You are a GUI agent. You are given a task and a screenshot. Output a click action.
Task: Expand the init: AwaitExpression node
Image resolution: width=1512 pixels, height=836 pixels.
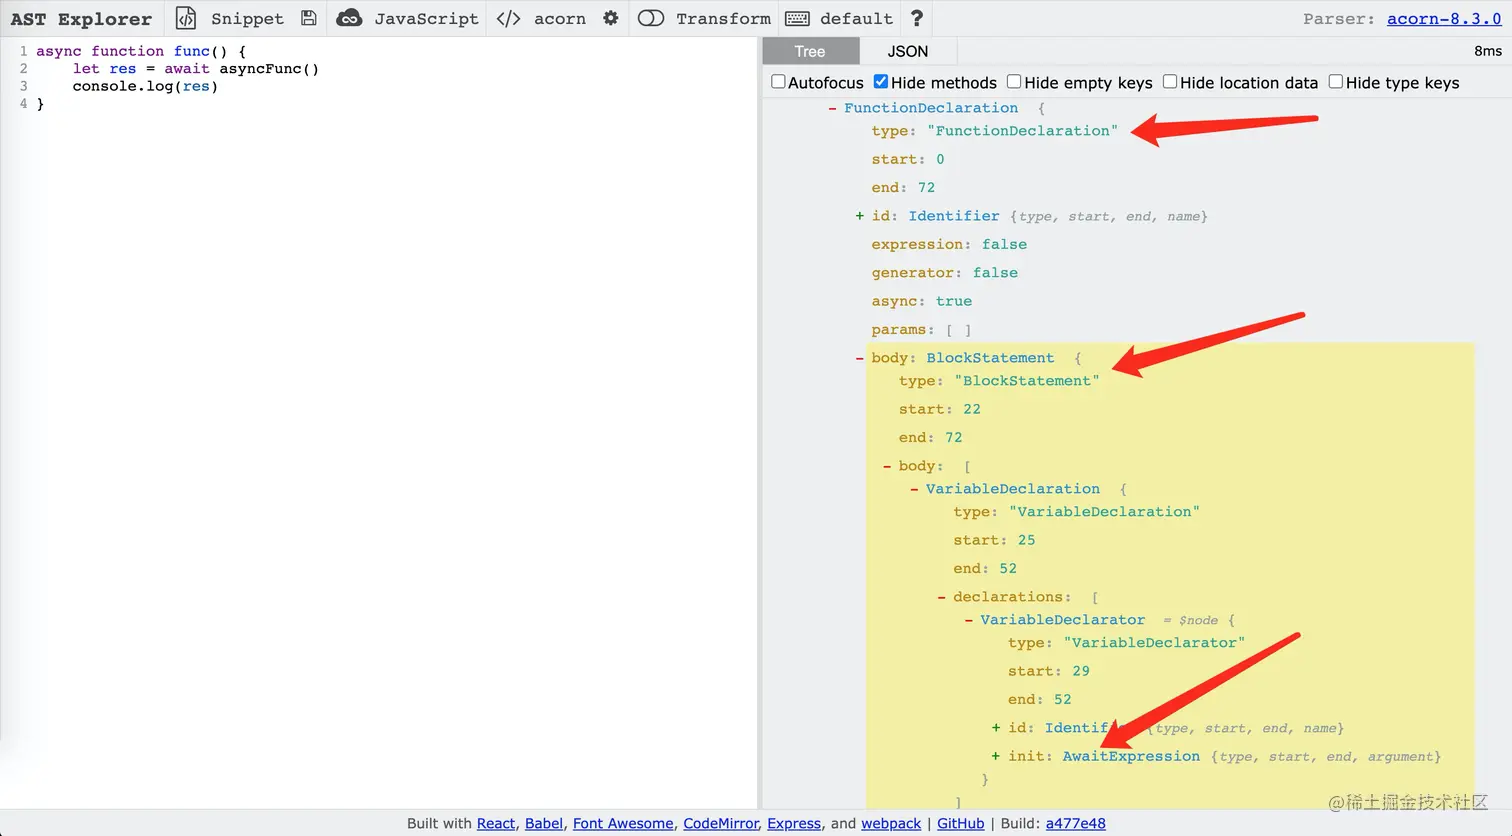pos(996,756)
